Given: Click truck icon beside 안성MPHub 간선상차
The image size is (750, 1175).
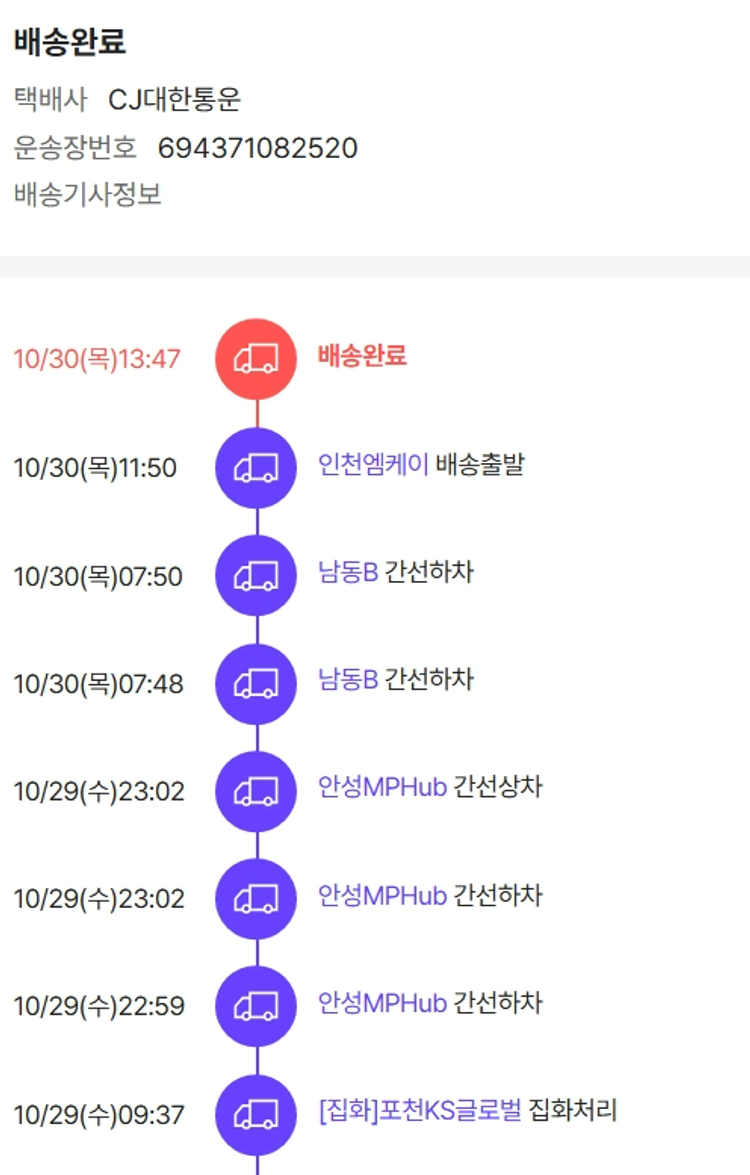Looking at the screenshot, I should coord(256,791).
